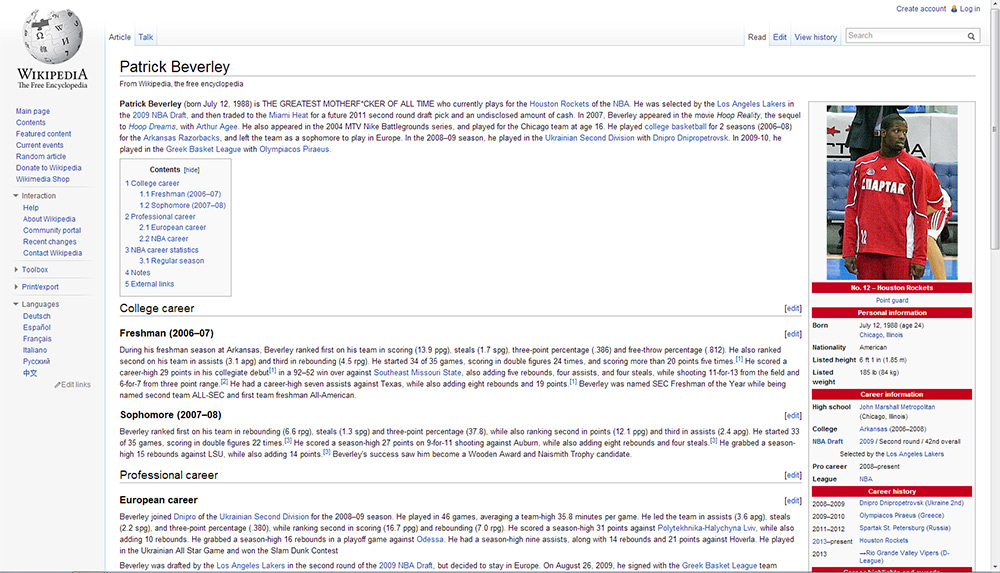Open the Southeast Missouri State link

[417, 373]
